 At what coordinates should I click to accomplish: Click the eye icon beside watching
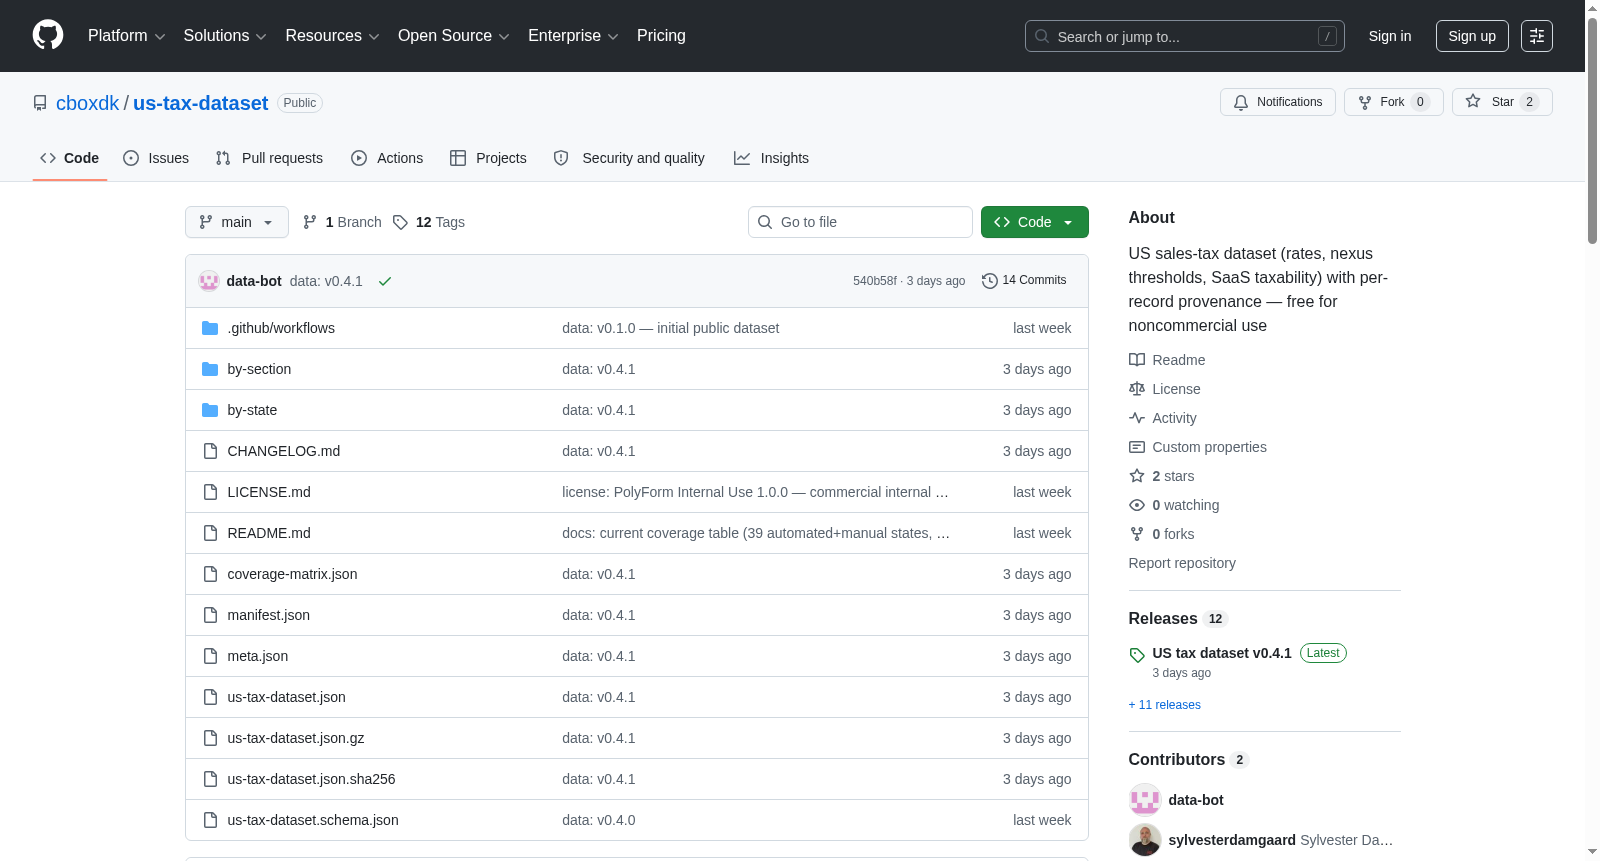click(x=1137, y=505)
